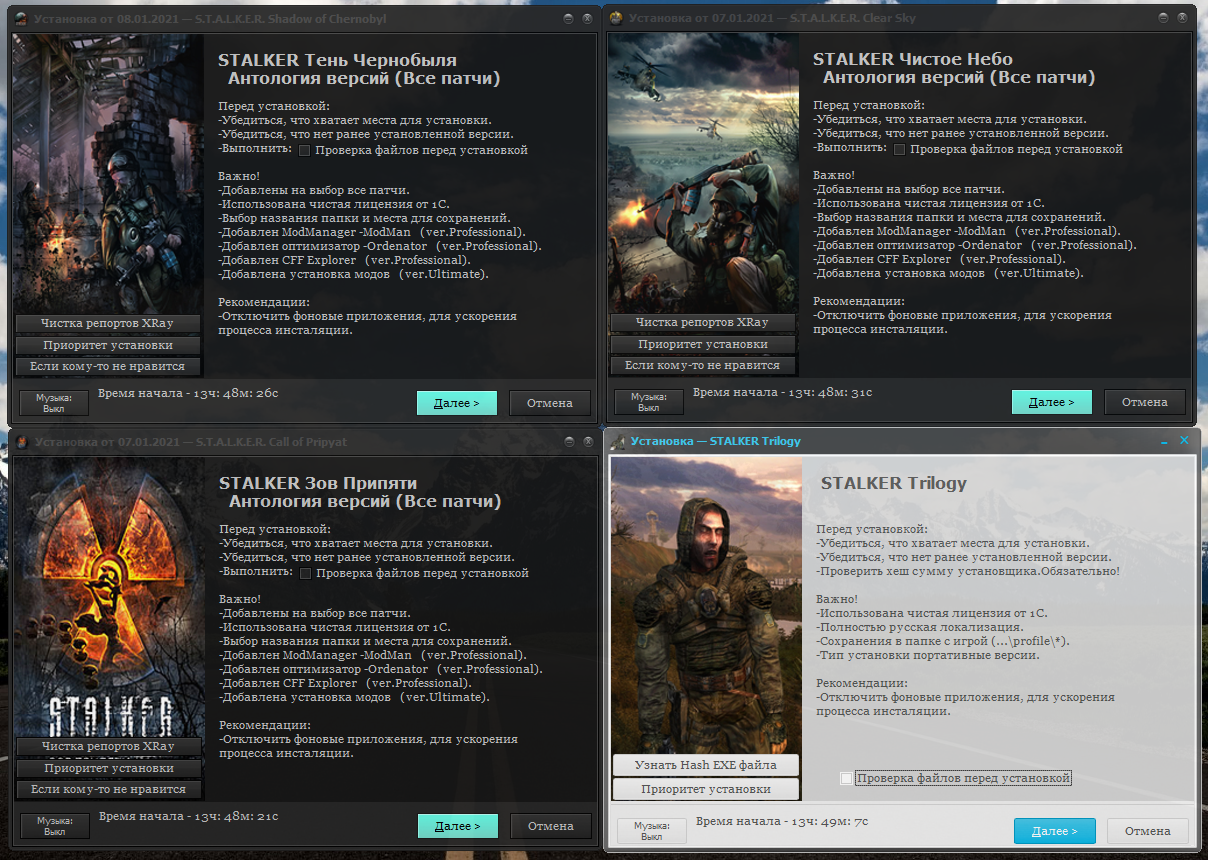Click Узнать Hash EXE файла button

[706, 765]
